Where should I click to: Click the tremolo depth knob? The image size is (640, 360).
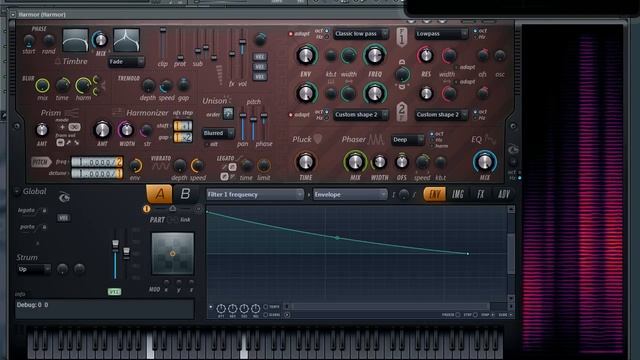[x=148, y=85]
